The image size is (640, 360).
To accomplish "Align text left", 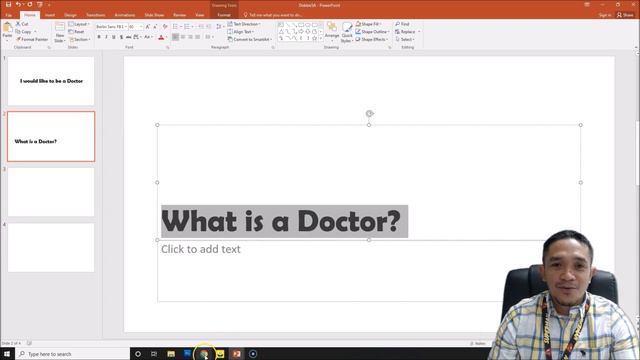I will [x=176, y=37].
